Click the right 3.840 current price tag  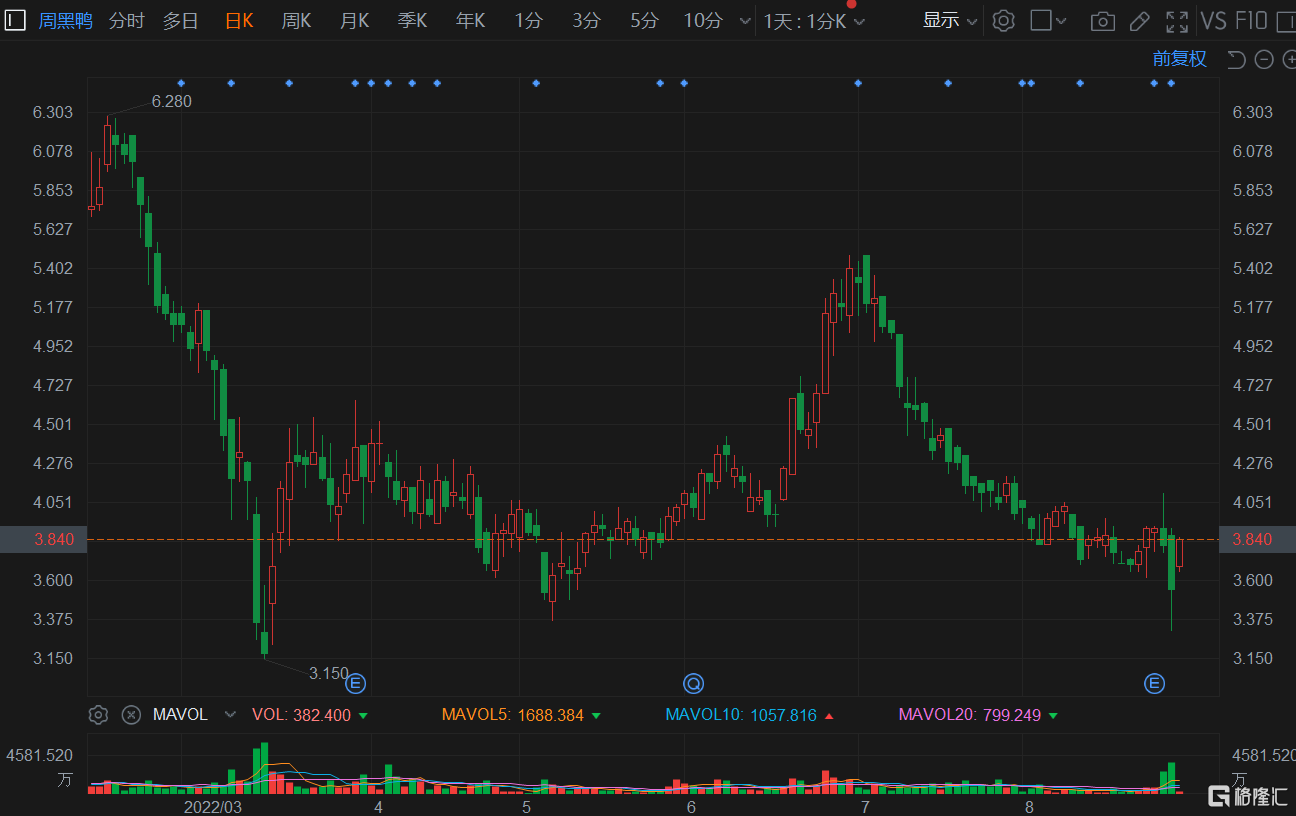(1257, 539)
